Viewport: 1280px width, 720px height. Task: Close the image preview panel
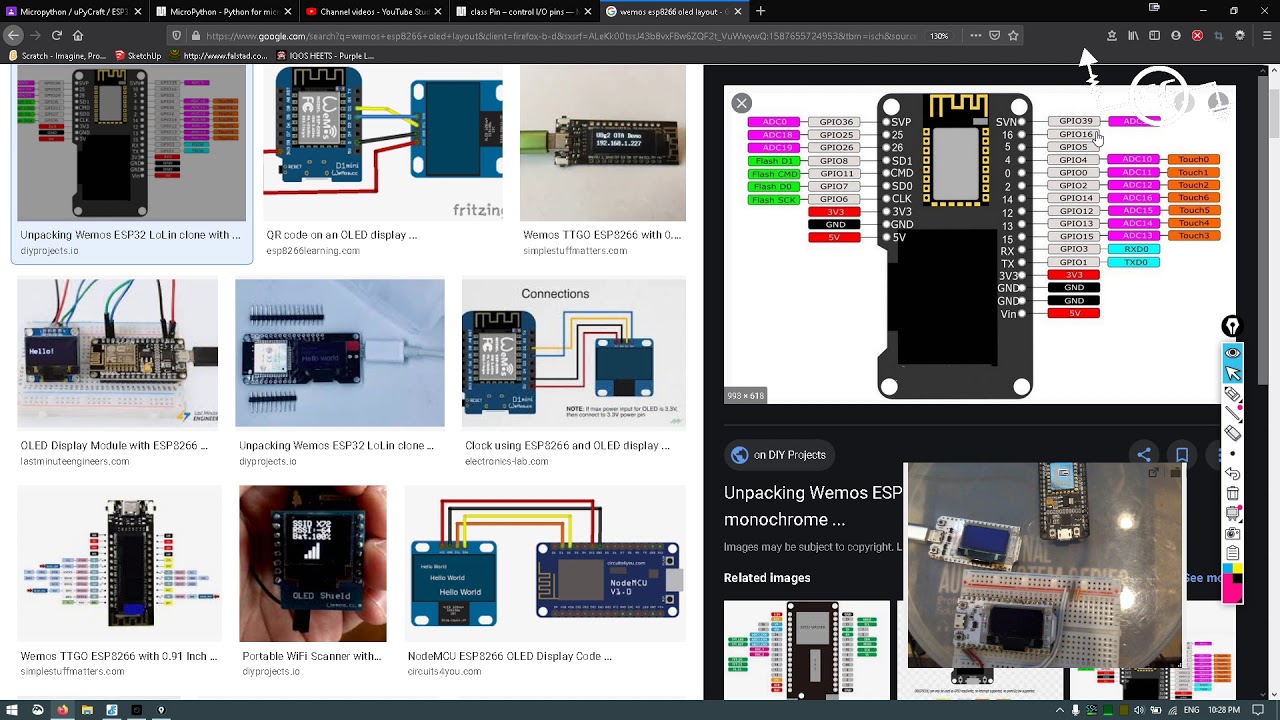741,103
